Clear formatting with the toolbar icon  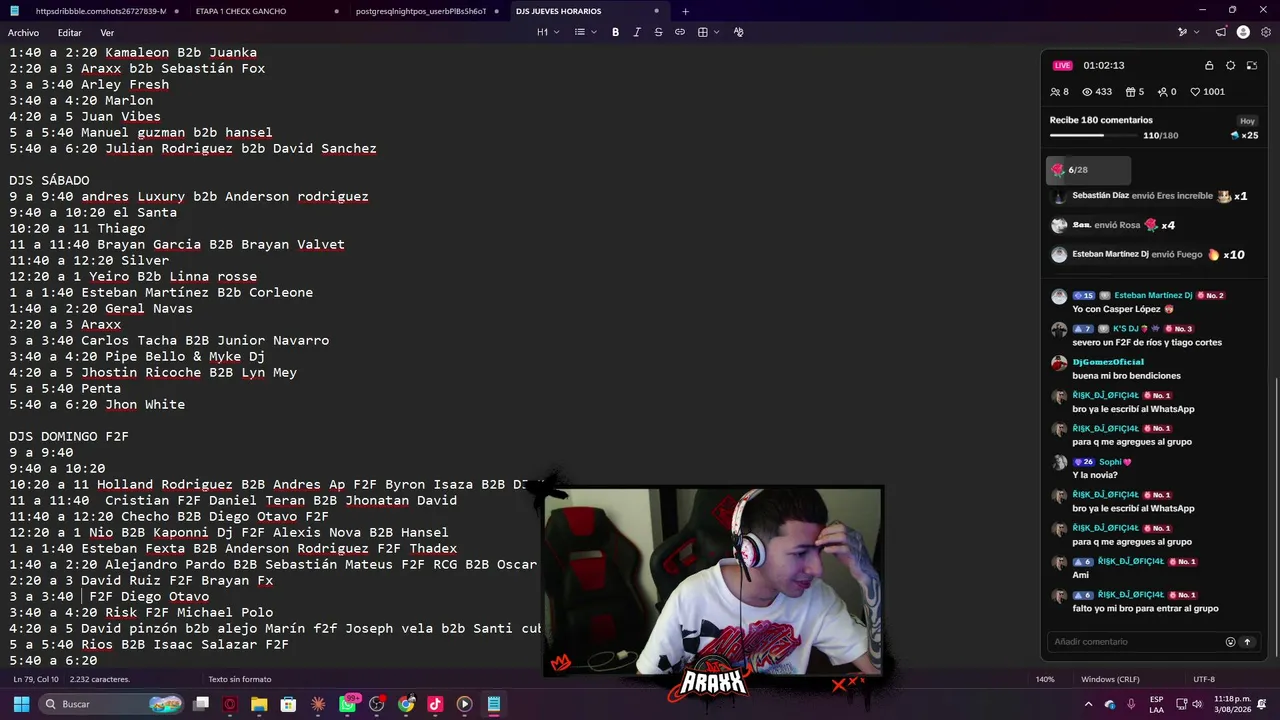pos(739,32)
